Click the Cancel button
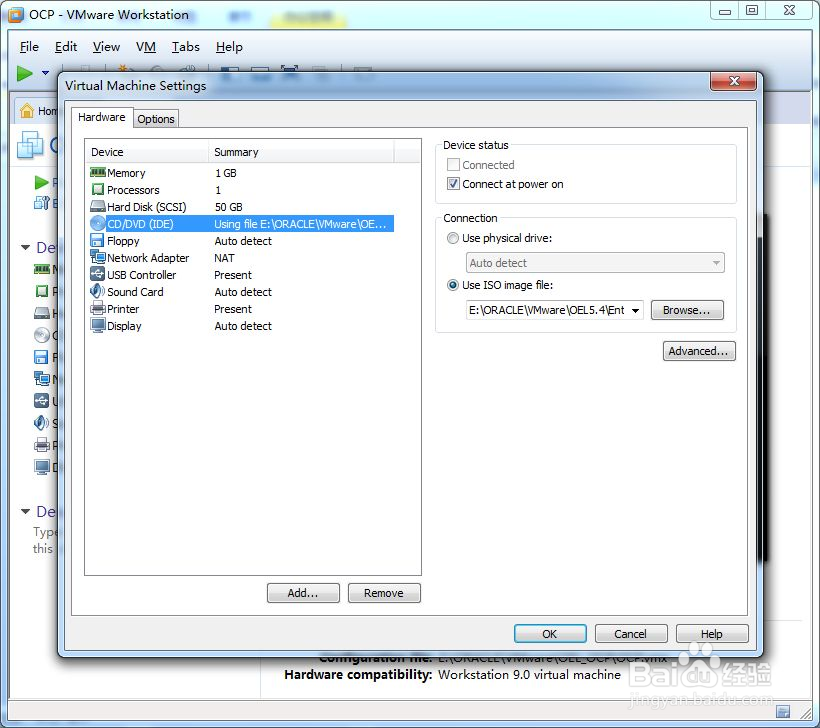This screenshot has height=728, width=820. coord(631,634)
